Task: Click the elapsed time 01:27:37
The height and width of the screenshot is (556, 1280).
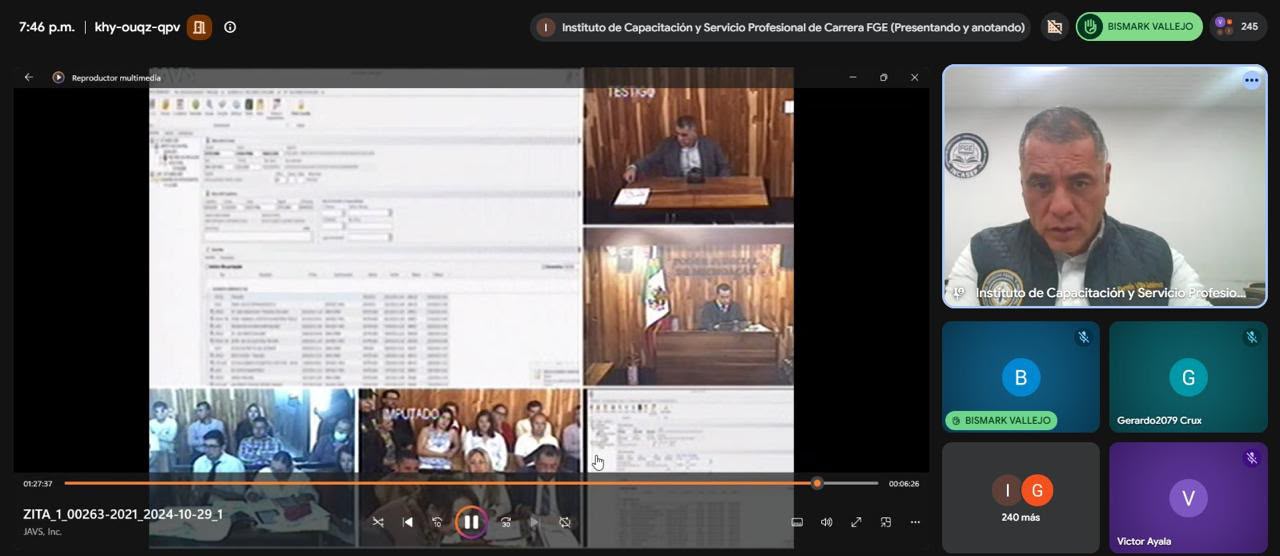Action: coord(38,484)
